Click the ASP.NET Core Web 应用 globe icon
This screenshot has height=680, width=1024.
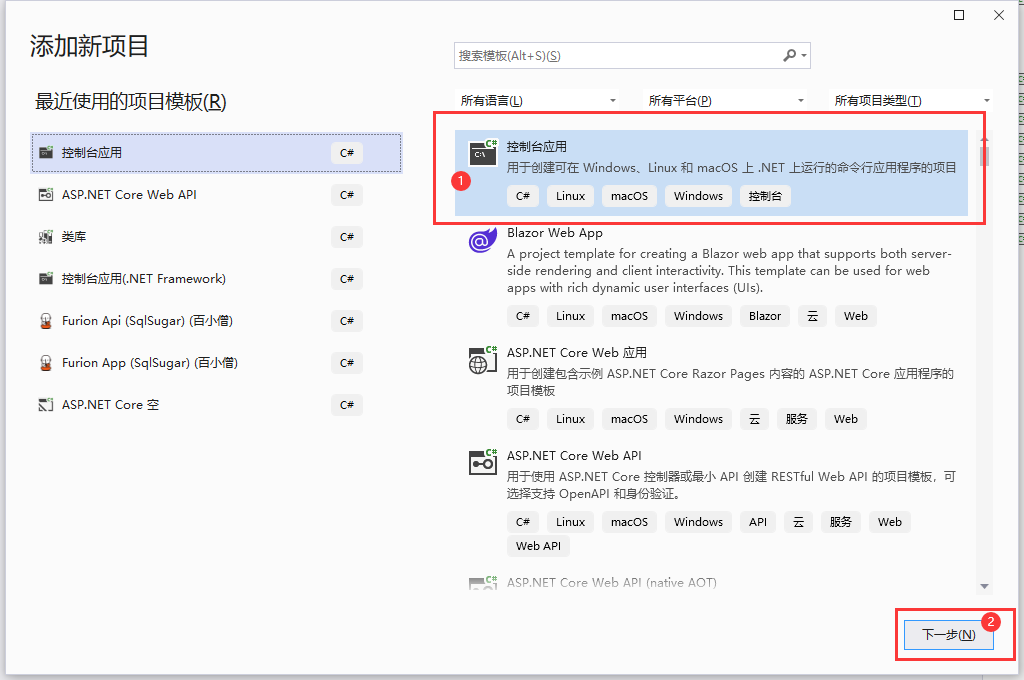pyautogui.click(x=483, y=361)
